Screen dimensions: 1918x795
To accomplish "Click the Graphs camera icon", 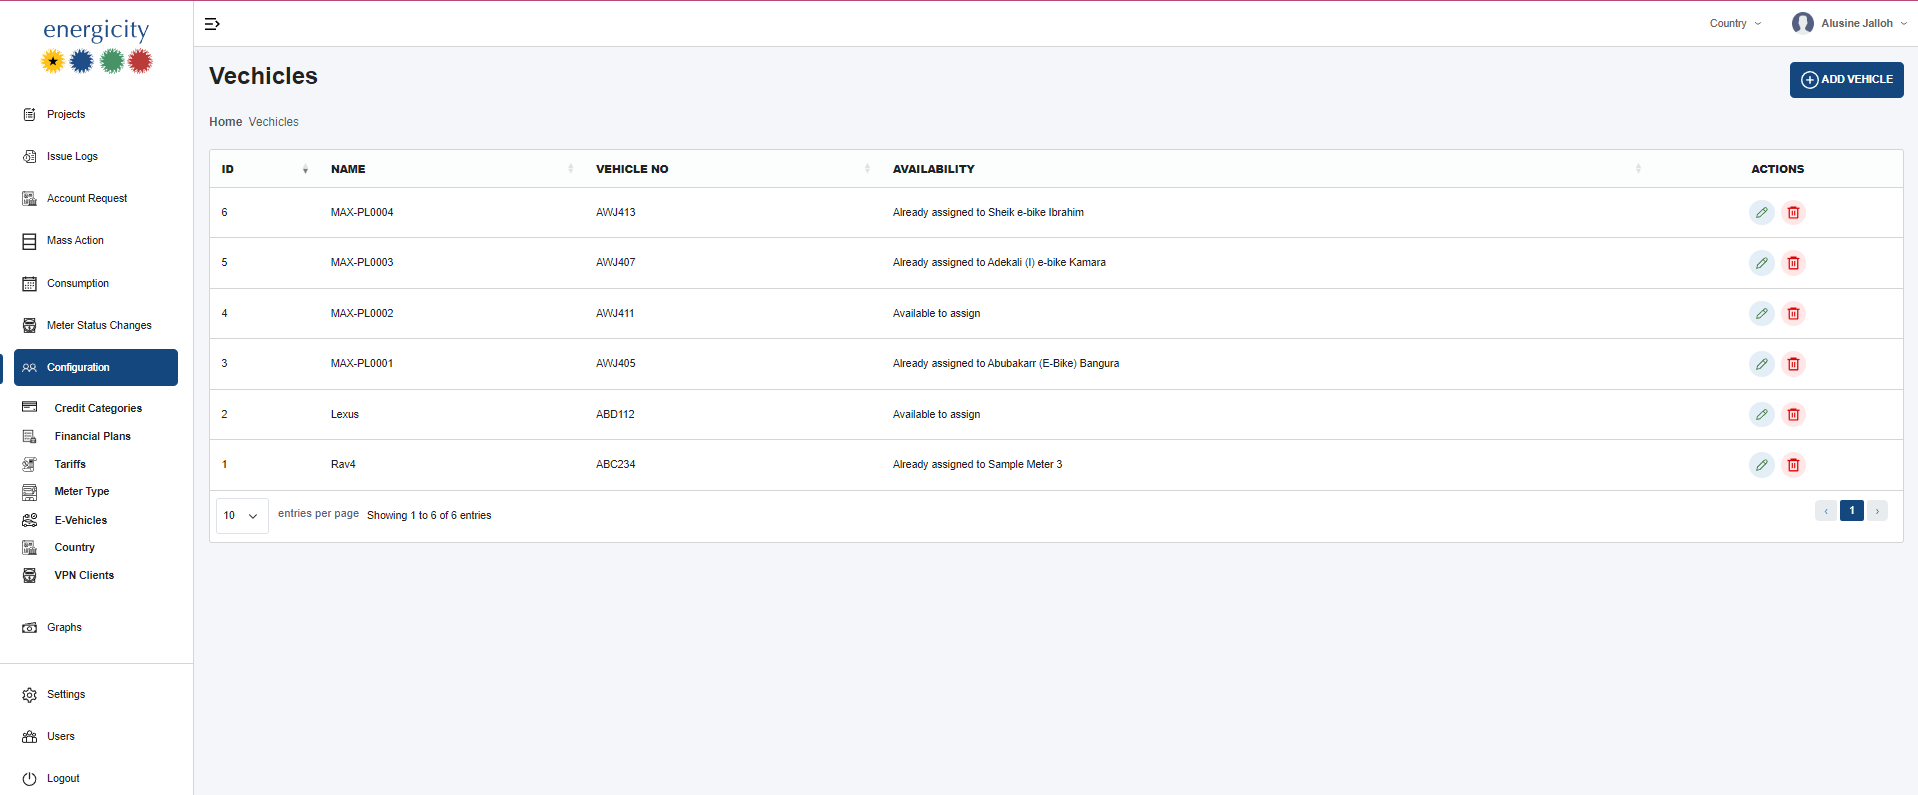I will (29, 628).
